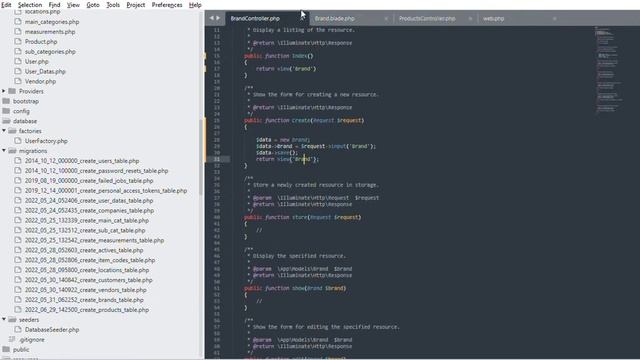Open the Help menu

click(195, 5)
